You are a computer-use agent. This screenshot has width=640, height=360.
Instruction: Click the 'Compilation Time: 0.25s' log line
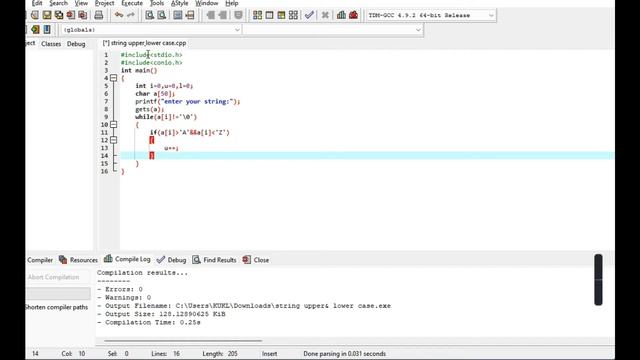tap(149, 322)
